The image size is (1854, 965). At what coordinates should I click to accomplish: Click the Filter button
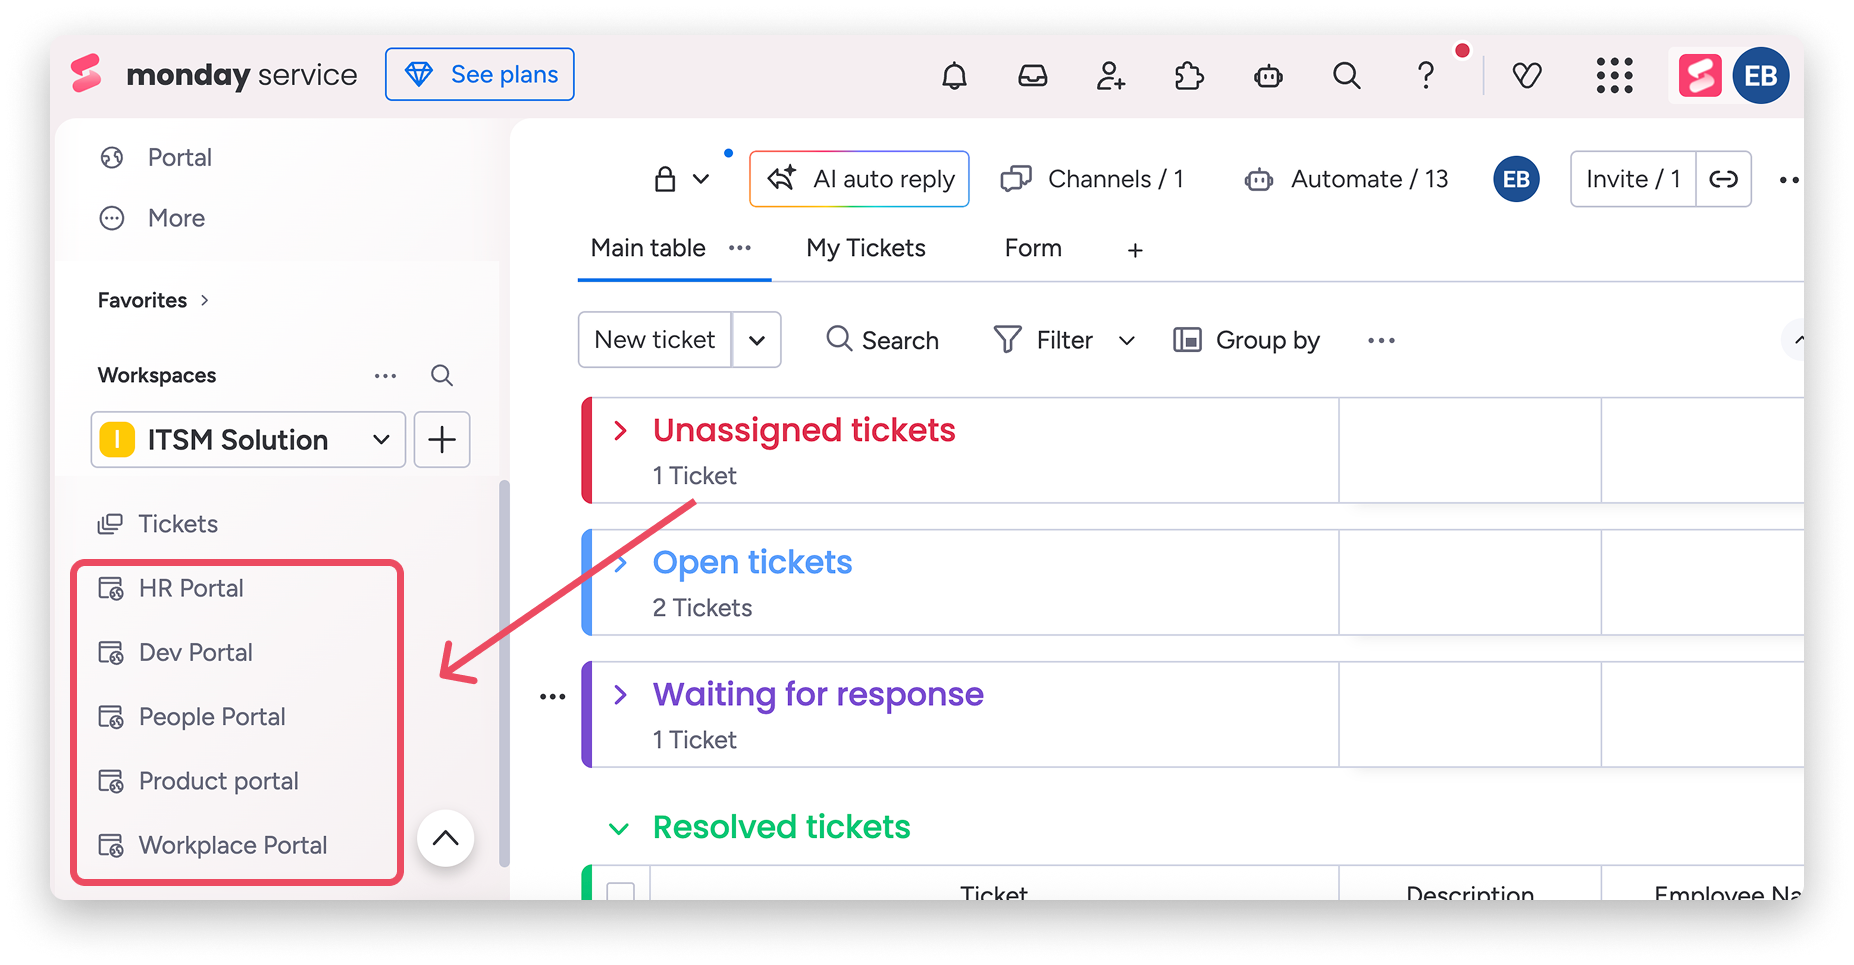tap(1043, 340)
